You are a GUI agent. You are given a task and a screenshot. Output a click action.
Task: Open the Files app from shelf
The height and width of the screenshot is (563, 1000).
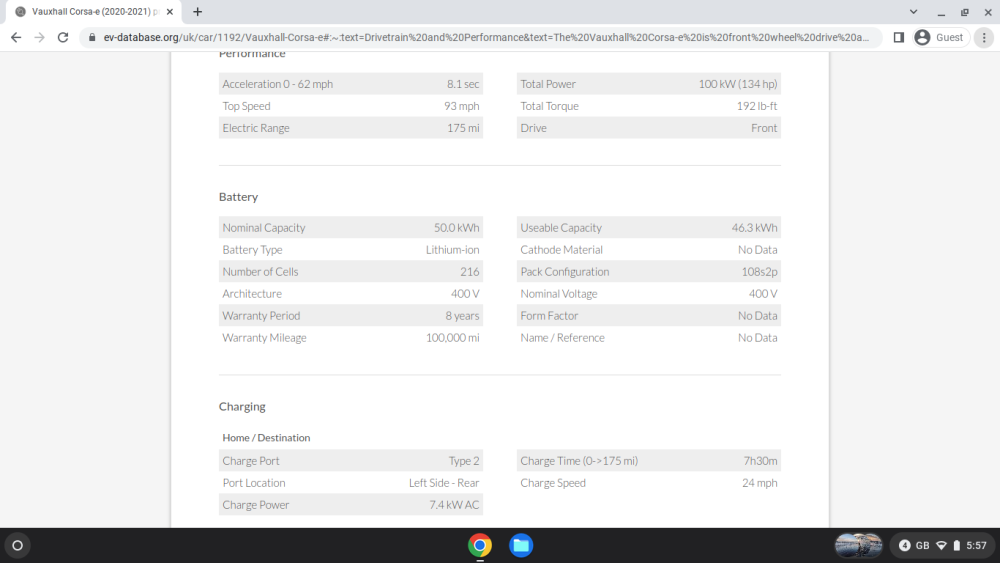click(x=521, y=545)
